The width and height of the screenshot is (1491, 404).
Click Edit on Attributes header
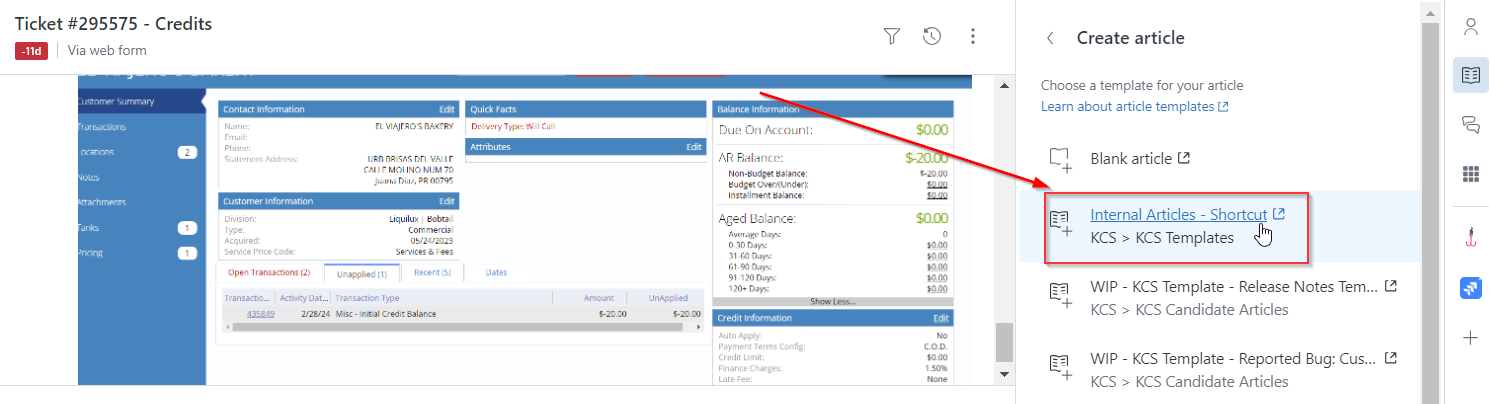[x=694, y=146]
